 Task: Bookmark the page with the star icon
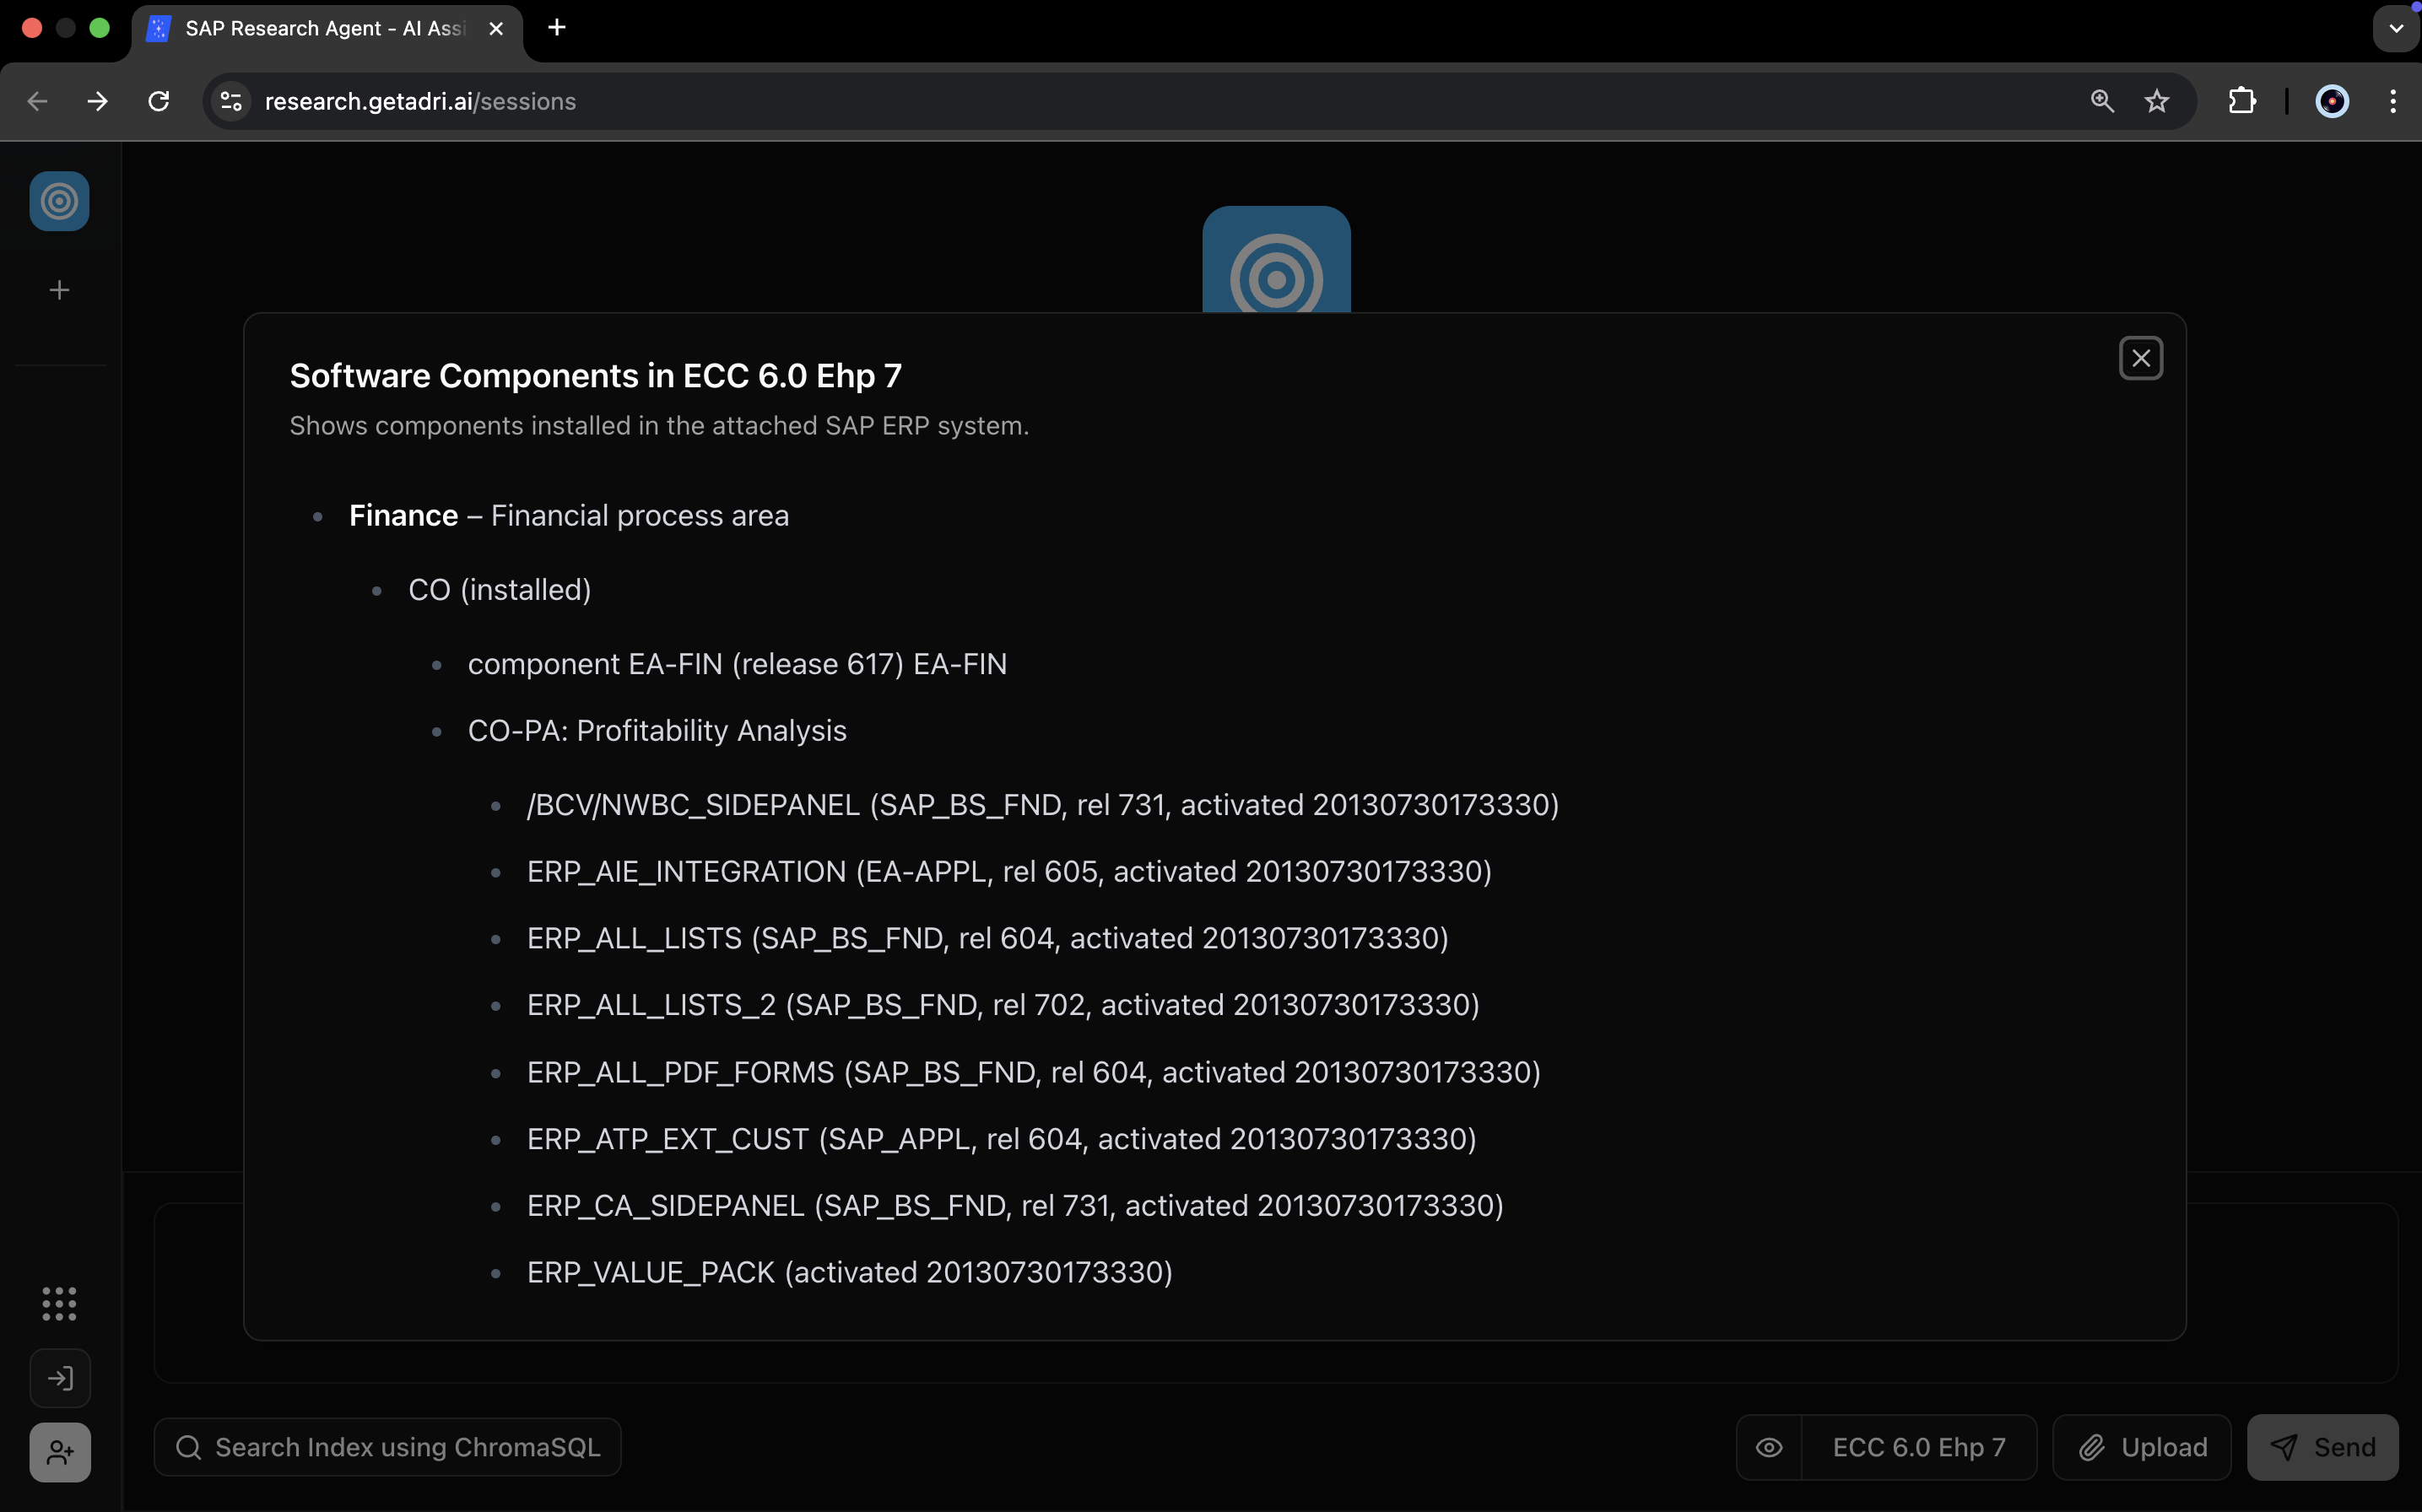tap(2156, 101)
